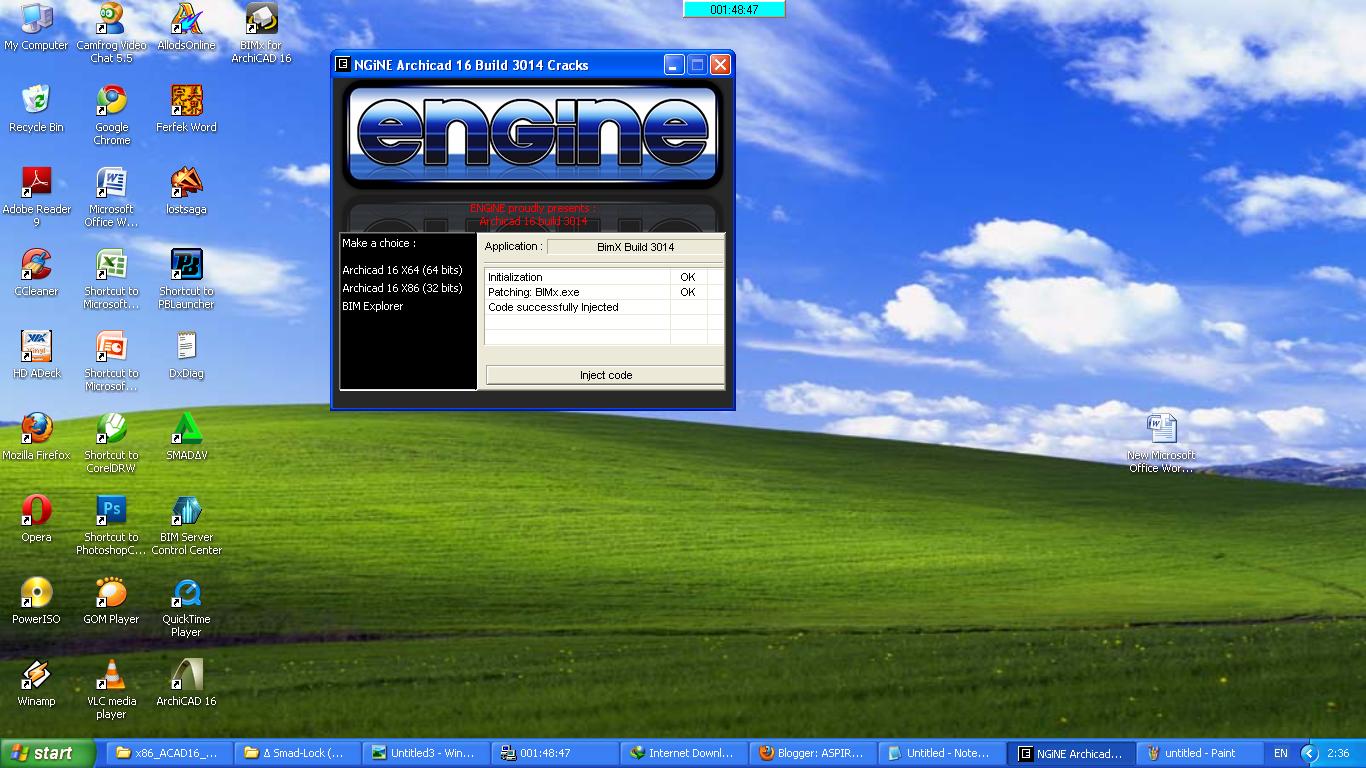Launch VLC media player icon
Viewport: 1366px width, 768px height.
(111, 689)
